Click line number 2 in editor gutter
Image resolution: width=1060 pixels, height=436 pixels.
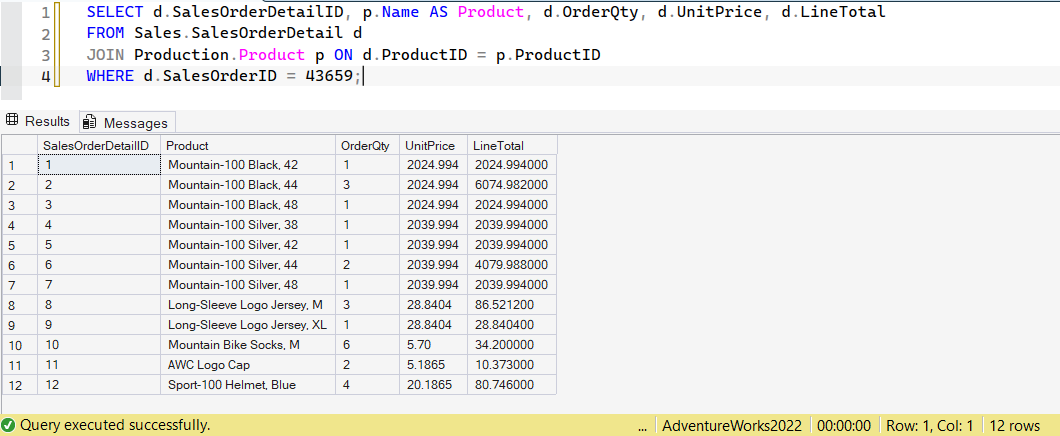click(x=45, y=34)
